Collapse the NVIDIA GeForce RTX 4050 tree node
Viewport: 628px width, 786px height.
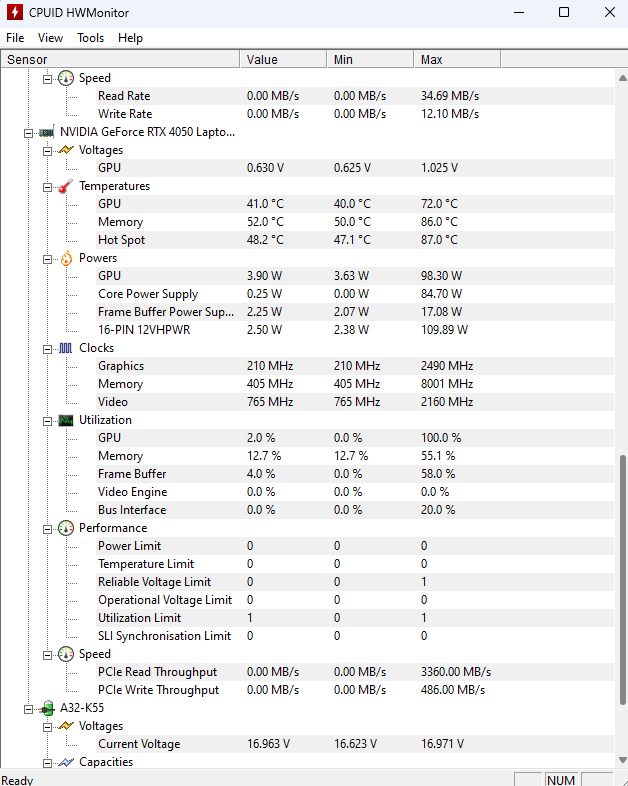28,132
